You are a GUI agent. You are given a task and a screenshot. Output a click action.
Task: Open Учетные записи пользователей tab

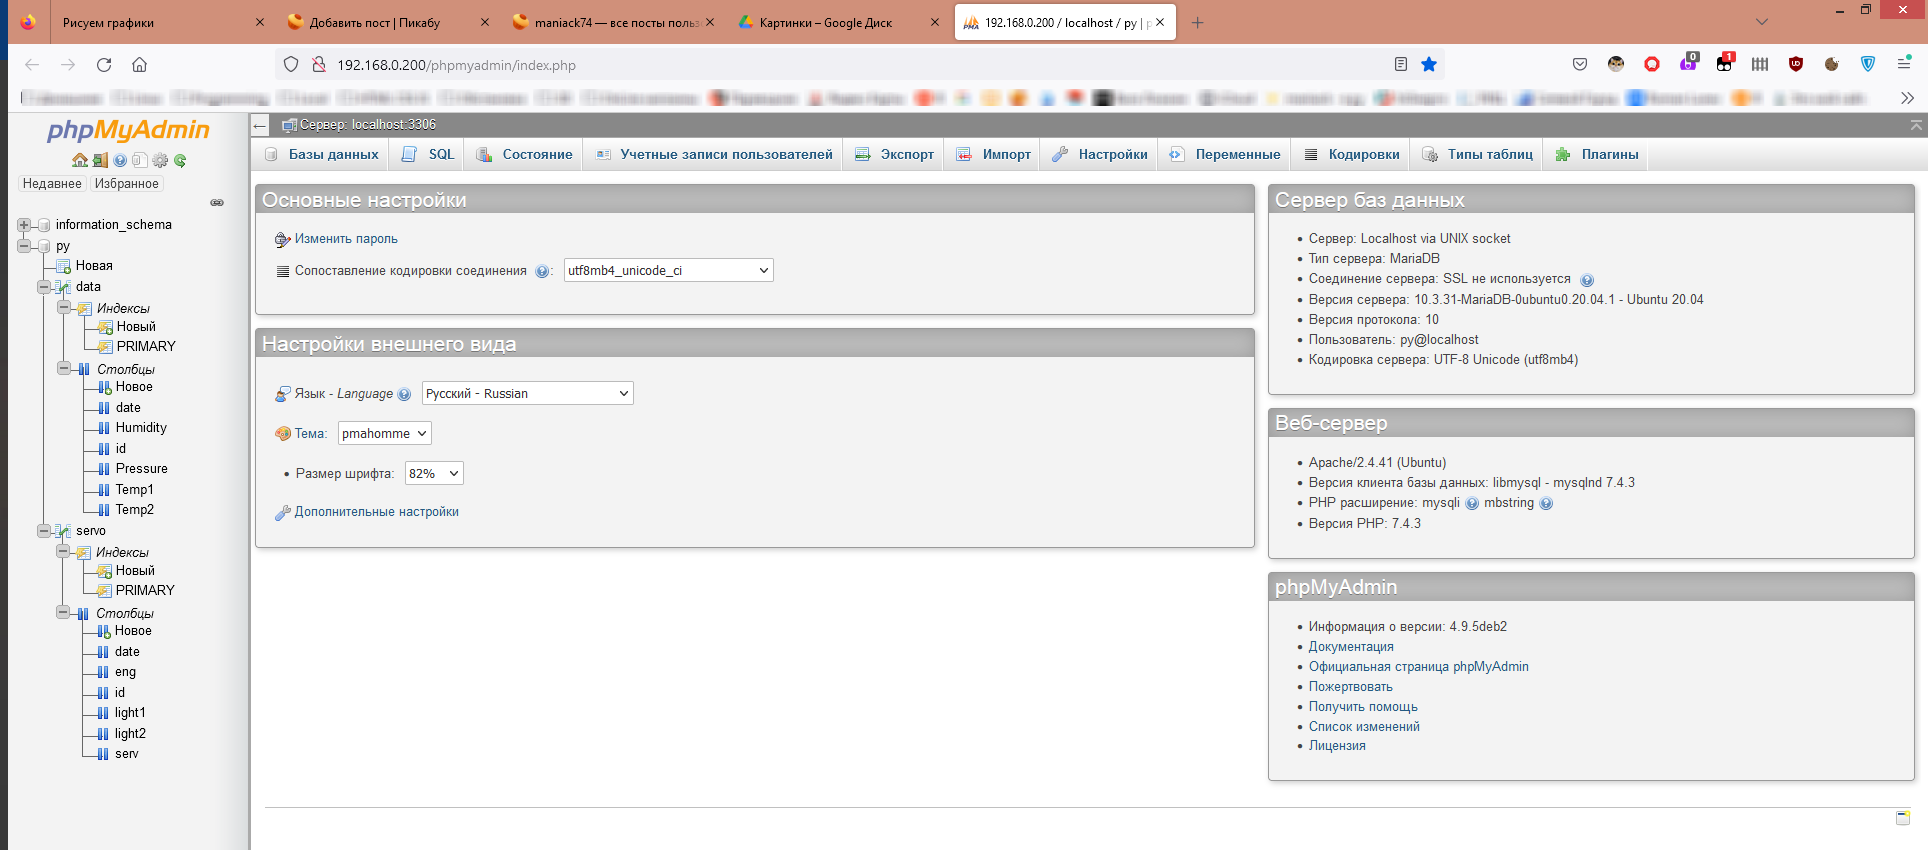(x=714, y=155)
